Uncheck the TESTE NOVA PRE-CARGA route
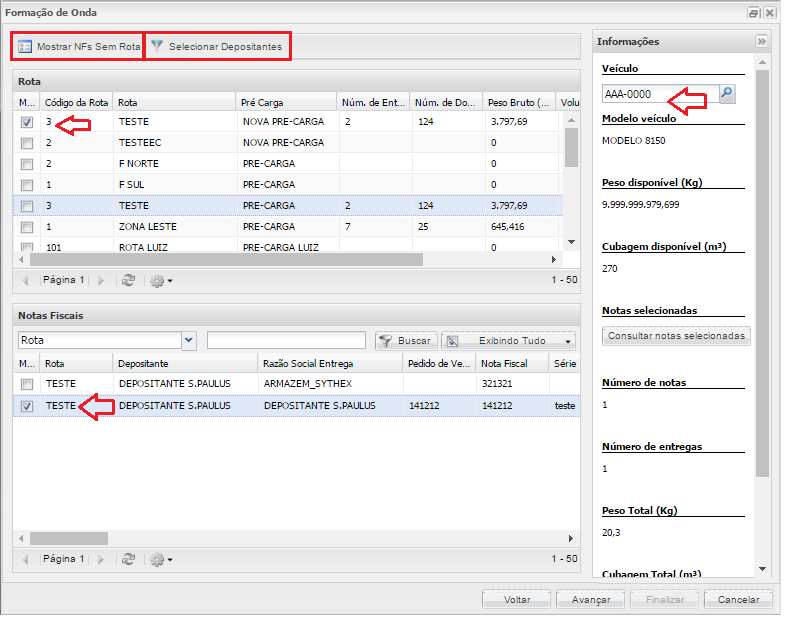The height and width of the screenshot is (619, 785). [27, 122]
